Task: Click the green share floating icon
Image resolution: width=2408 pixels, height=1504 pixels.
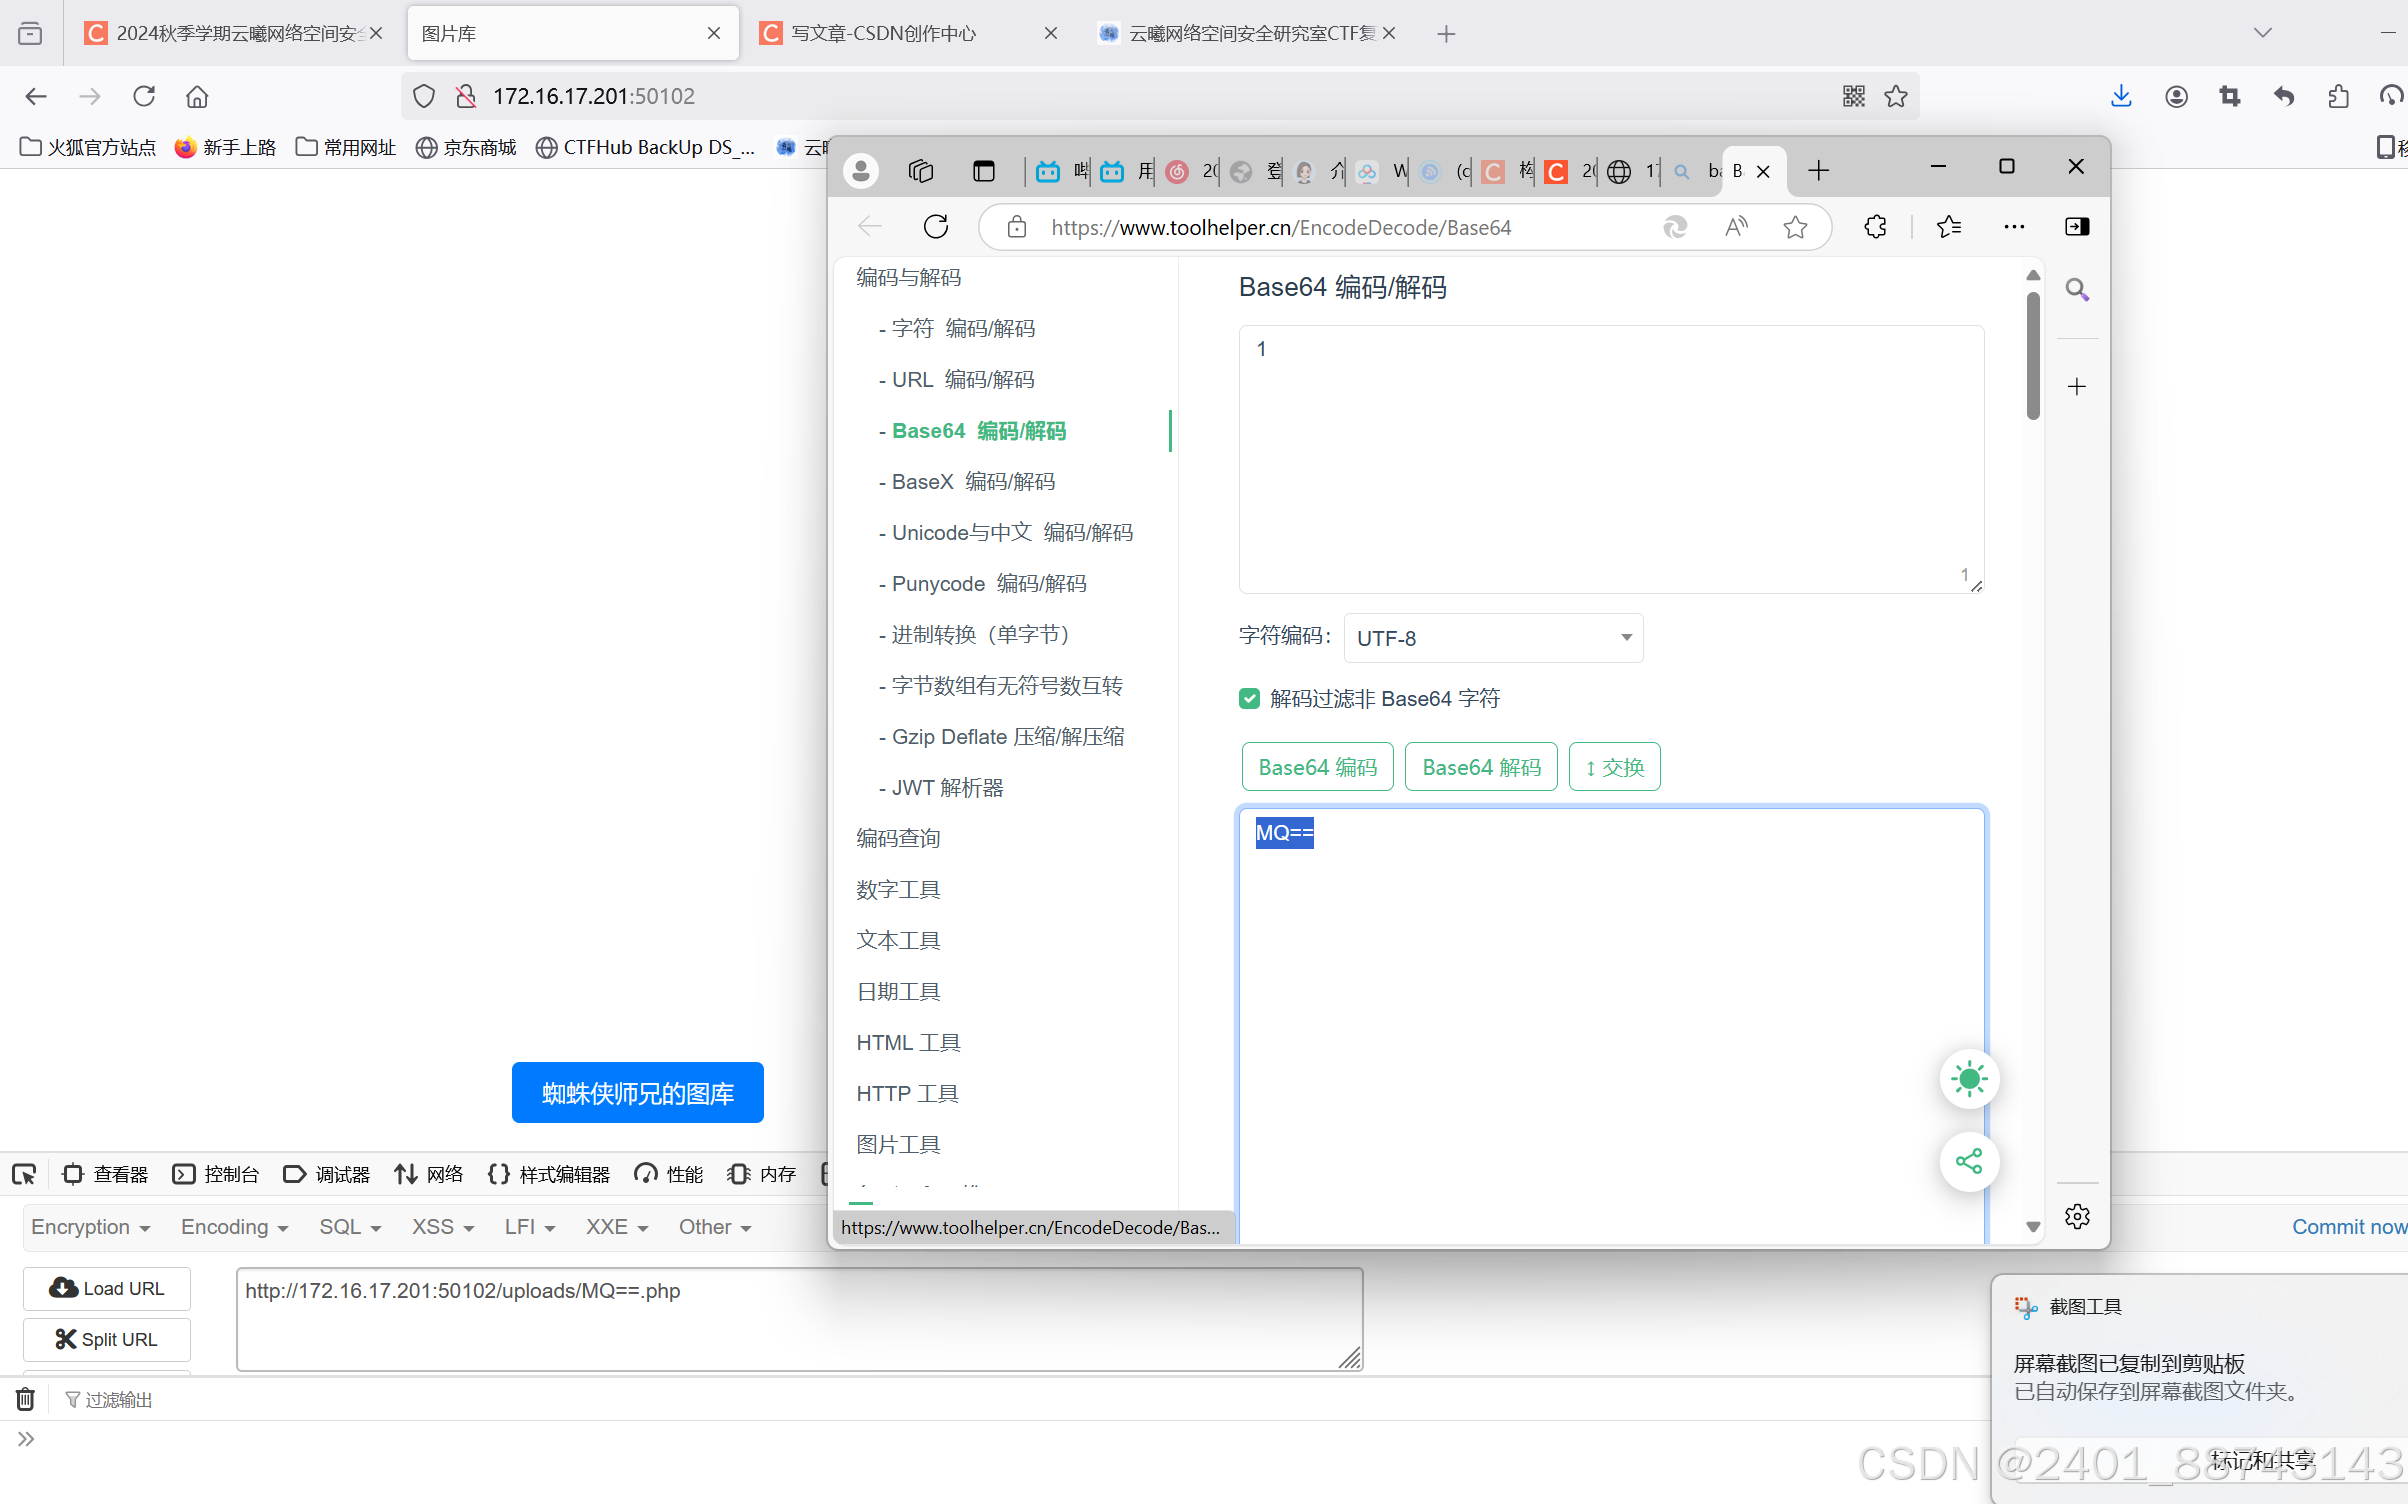Action: [1968, 1161]
